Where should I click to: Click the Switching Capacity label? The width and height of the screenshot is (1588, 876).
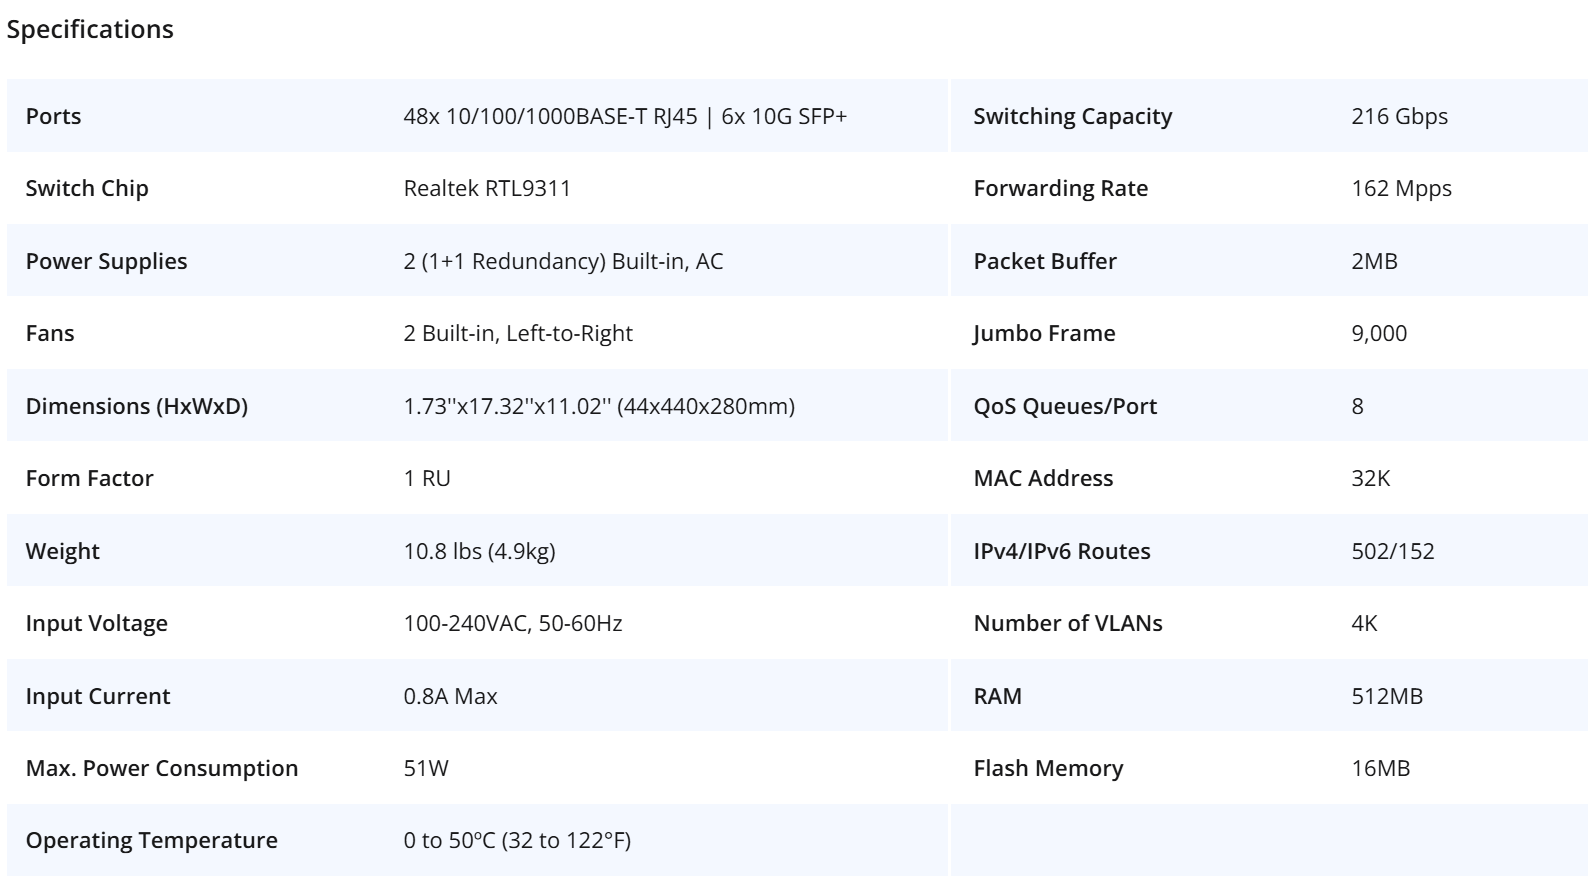pyautogui.click(x=1073, y=116)
